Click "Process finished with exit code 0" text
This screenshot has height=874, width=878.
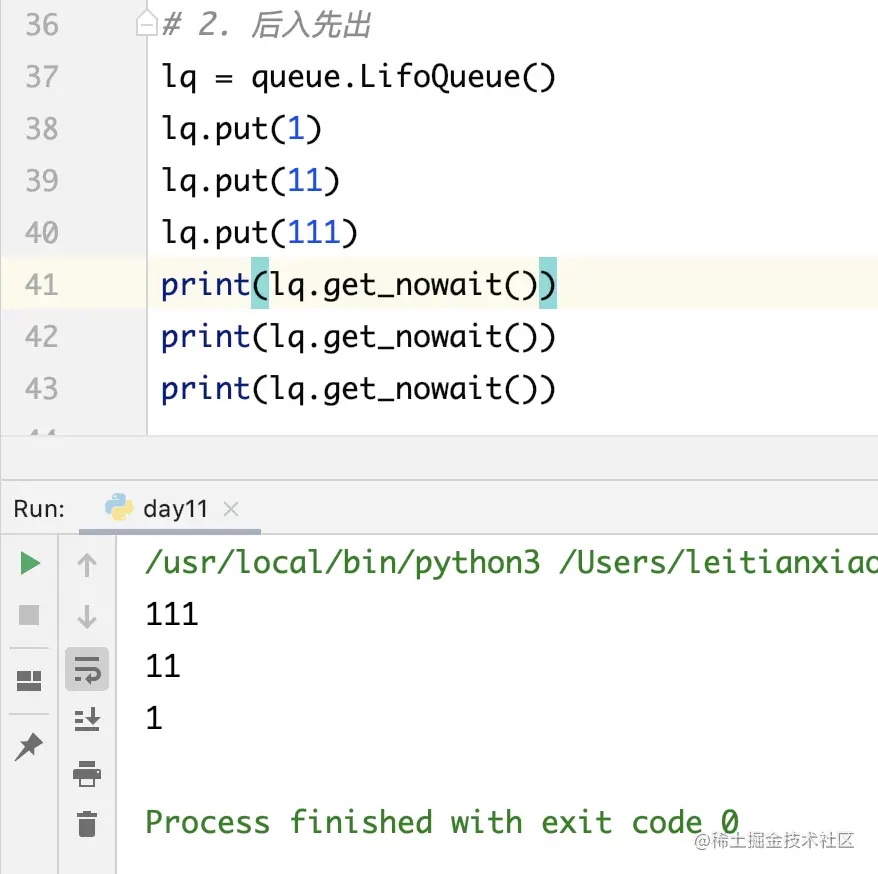pos(441,822)
